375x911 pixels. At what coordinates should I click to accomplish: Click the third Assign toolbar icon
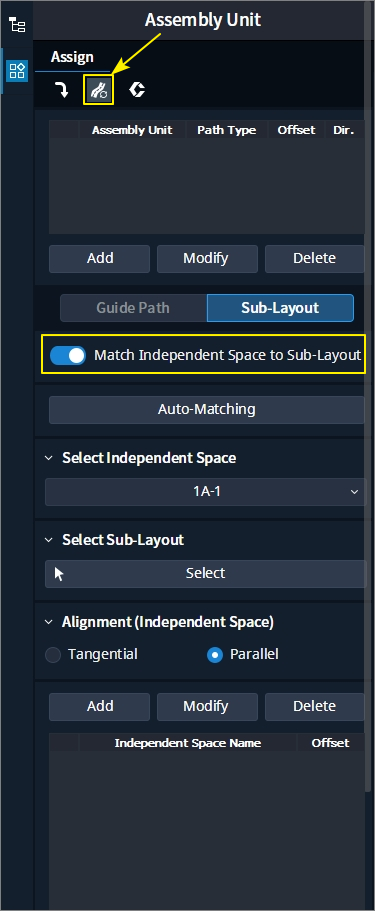pos(137,89)
